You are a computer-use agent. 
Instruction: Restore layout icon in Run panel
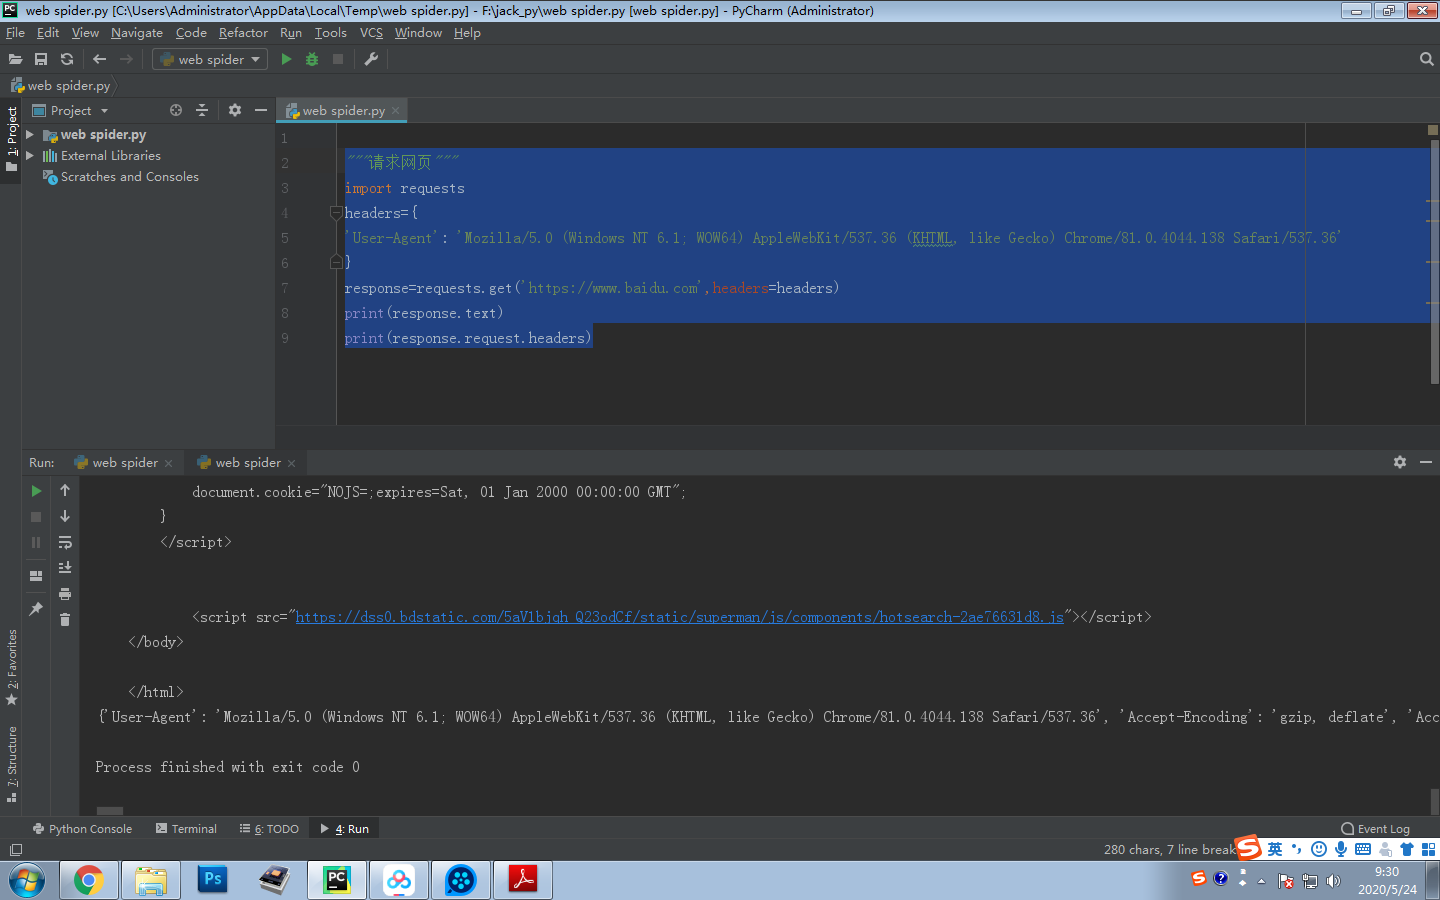[36, 576]
